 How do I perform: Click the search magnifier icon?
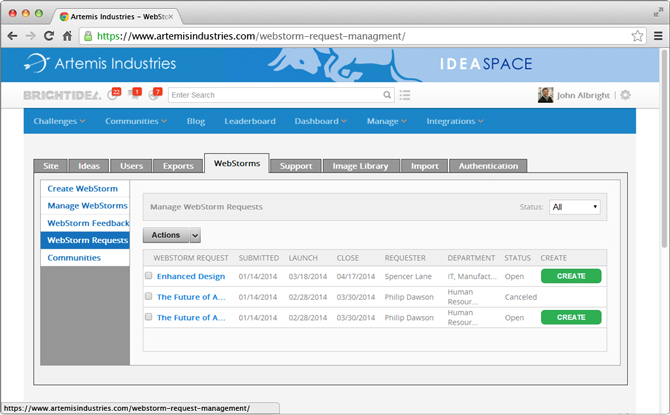click(x=387, y=95)
